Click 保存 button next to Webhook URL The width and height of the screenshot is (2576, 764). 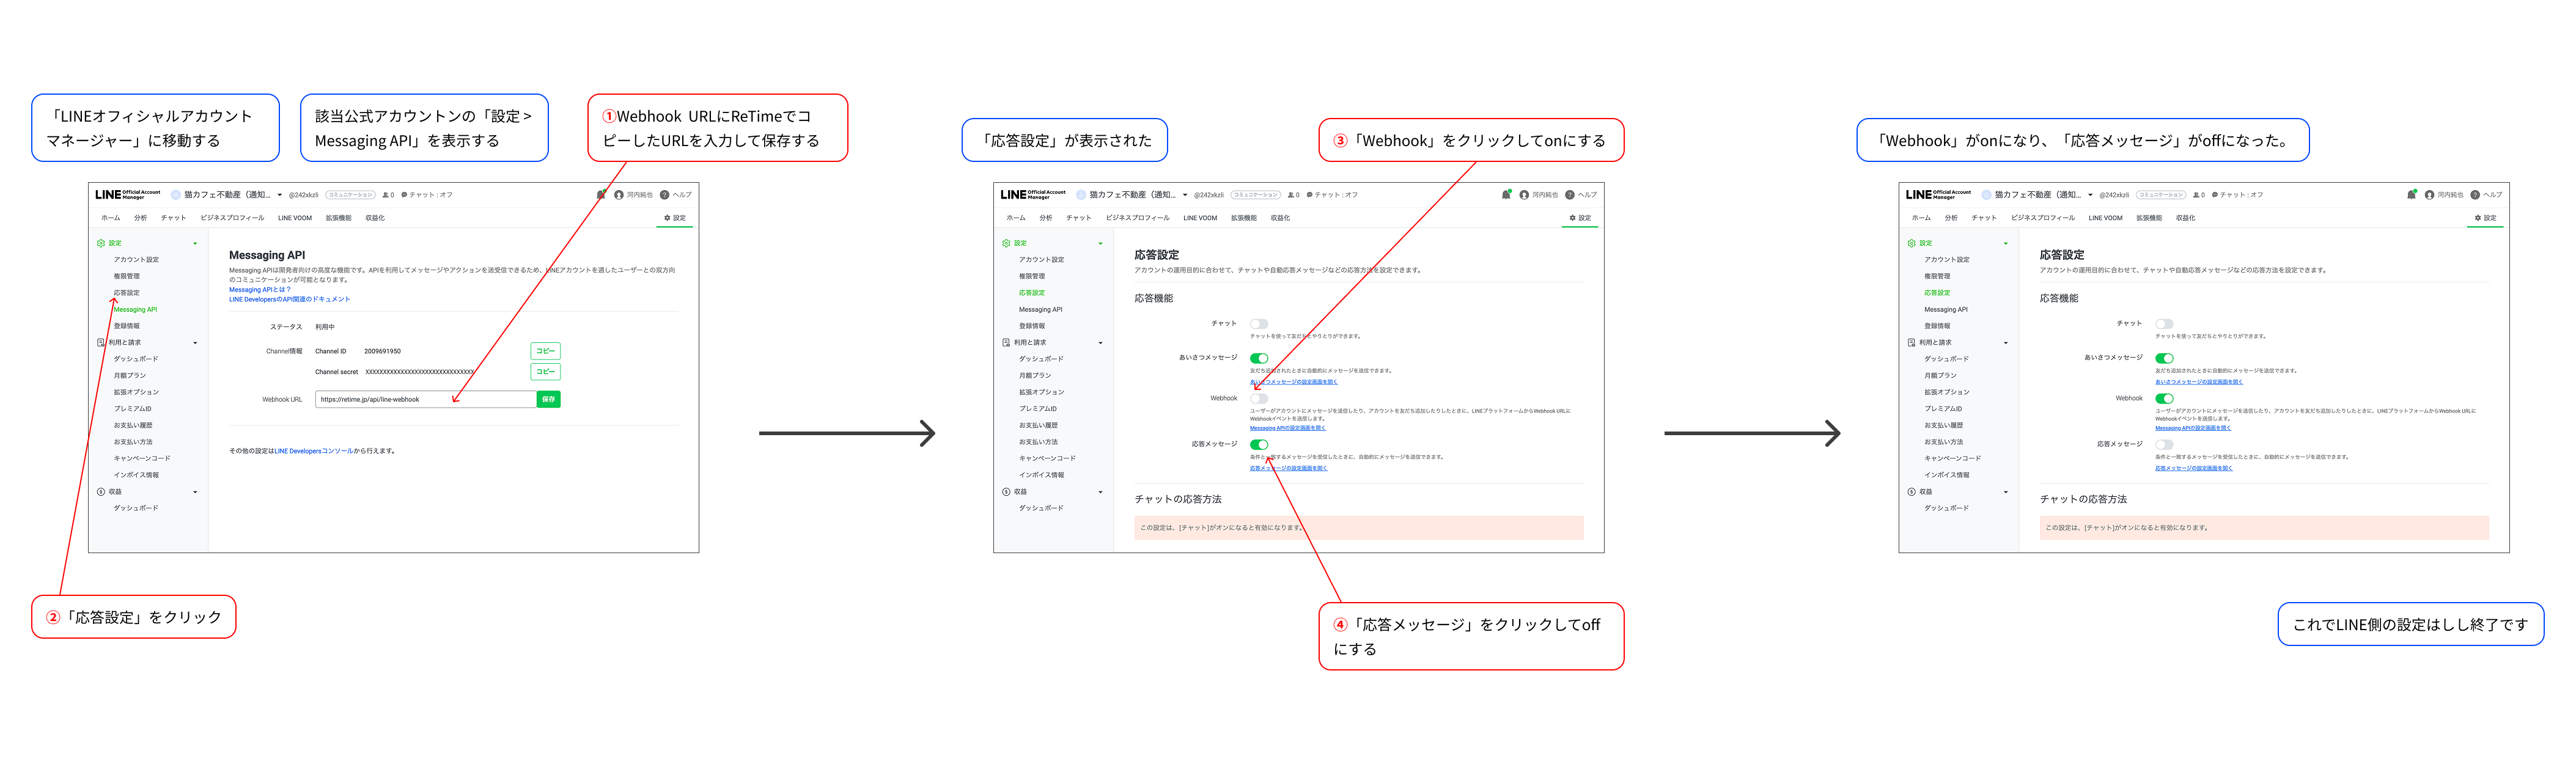pos(548,399)
